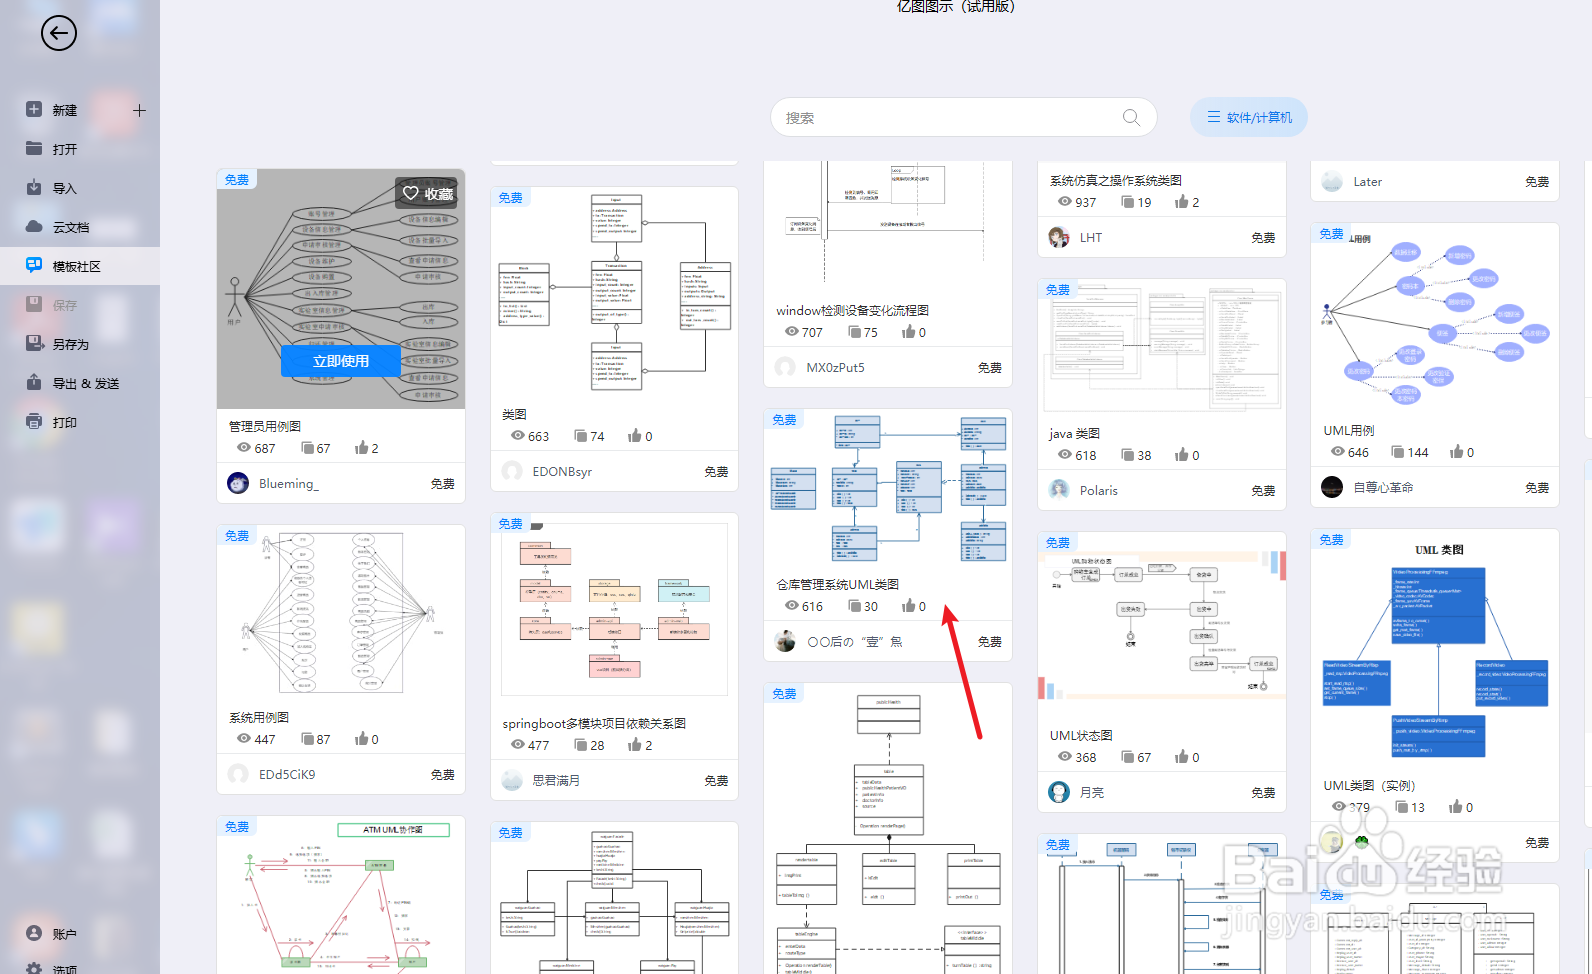This screenshot has height=974, width=1592.
Task: Open the 软件/计算机 category filter
Action: (1249, 117)
